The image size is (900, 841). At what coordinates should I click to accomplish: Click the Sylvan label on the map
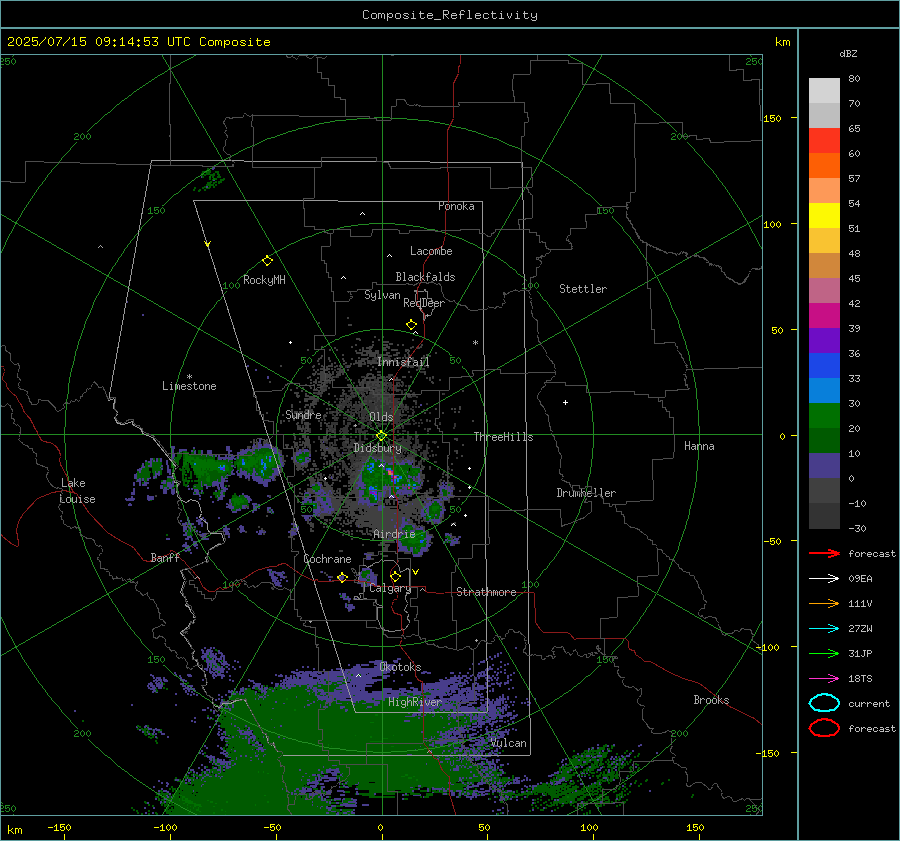(382, 295)
